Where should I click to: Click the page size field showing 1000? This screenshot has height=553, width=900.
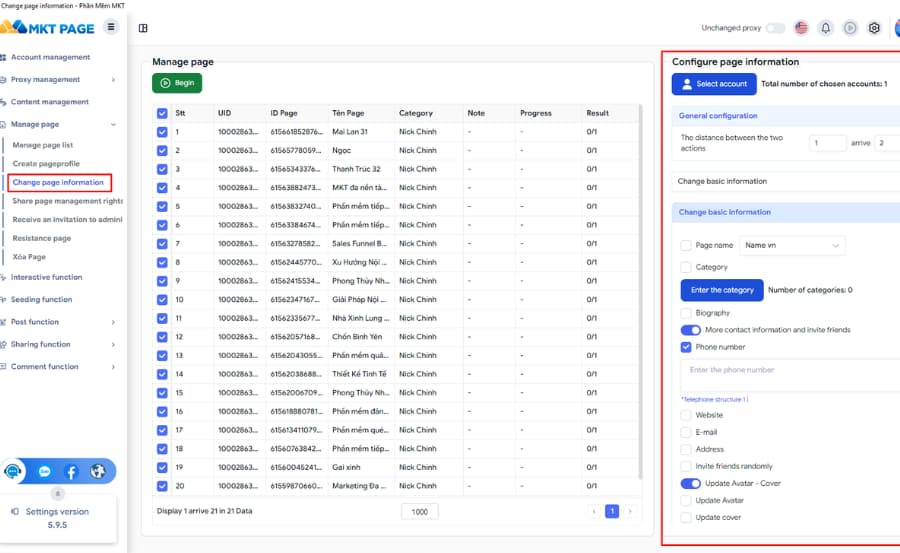(420, 512)
